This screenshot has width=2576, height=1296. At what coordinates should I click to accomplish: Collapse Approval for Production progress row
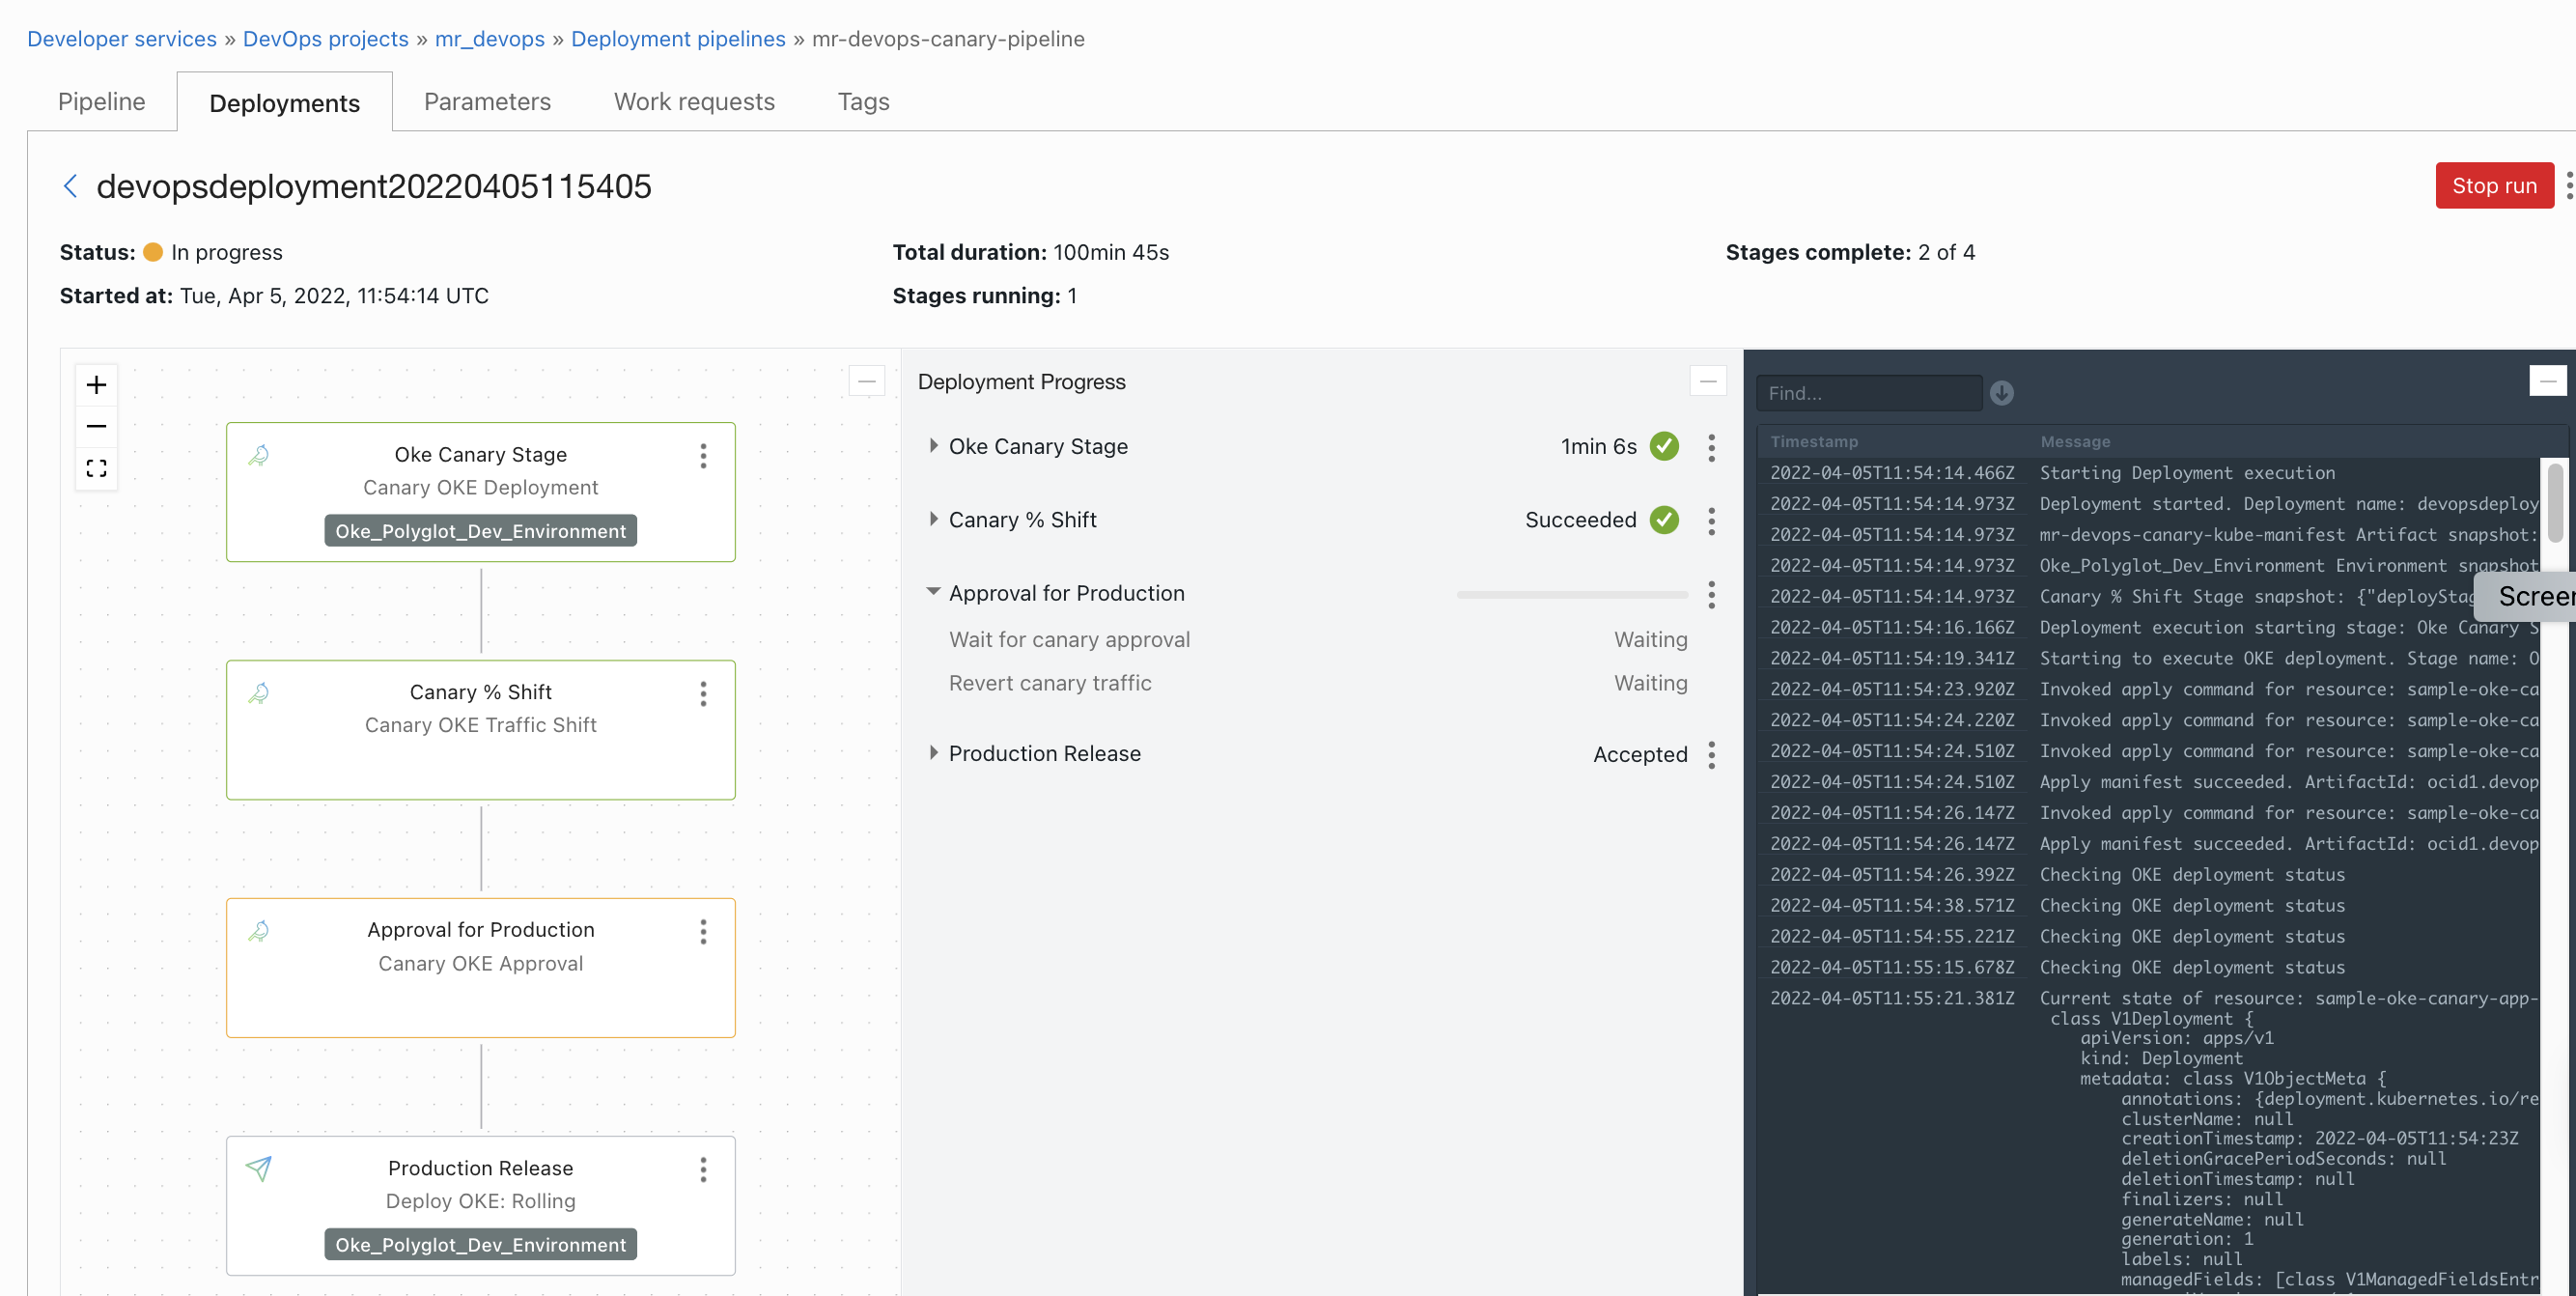tap(932, 592)
